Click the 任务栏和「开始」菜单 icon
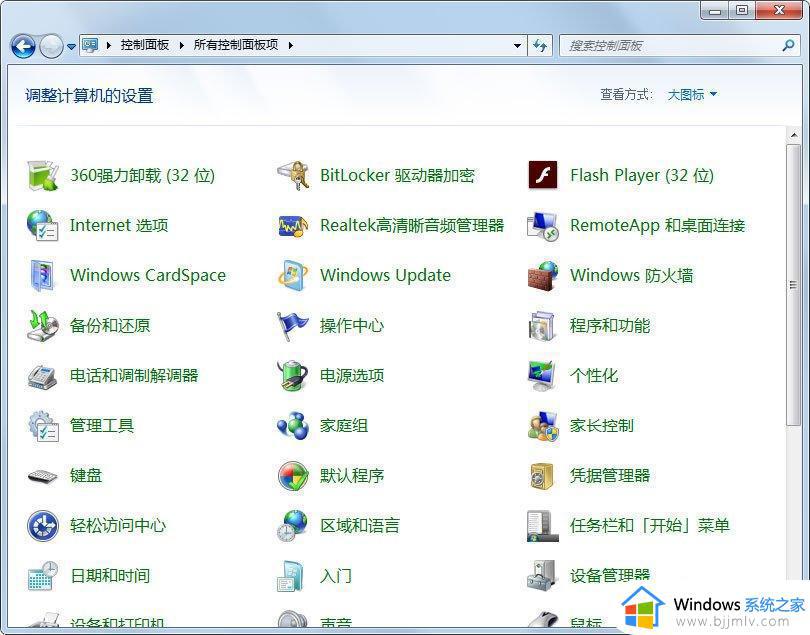Viewport: 810px width, 635px height. point(542,525)
